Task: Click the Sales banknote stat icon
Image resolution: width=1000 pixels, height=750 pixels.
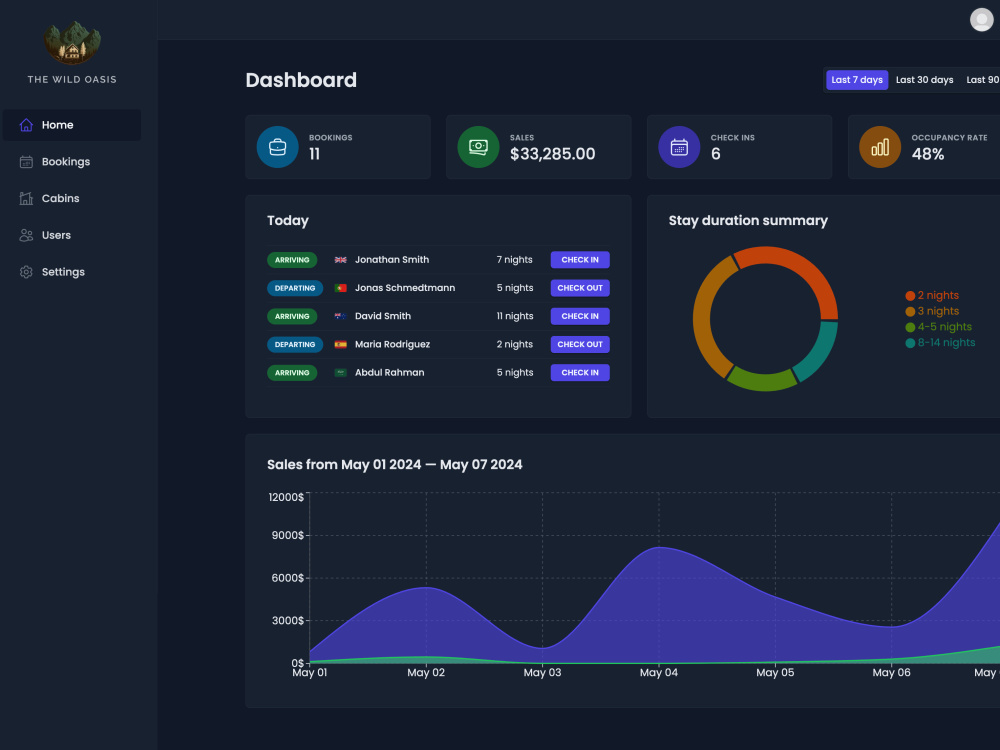Action: 478,147
